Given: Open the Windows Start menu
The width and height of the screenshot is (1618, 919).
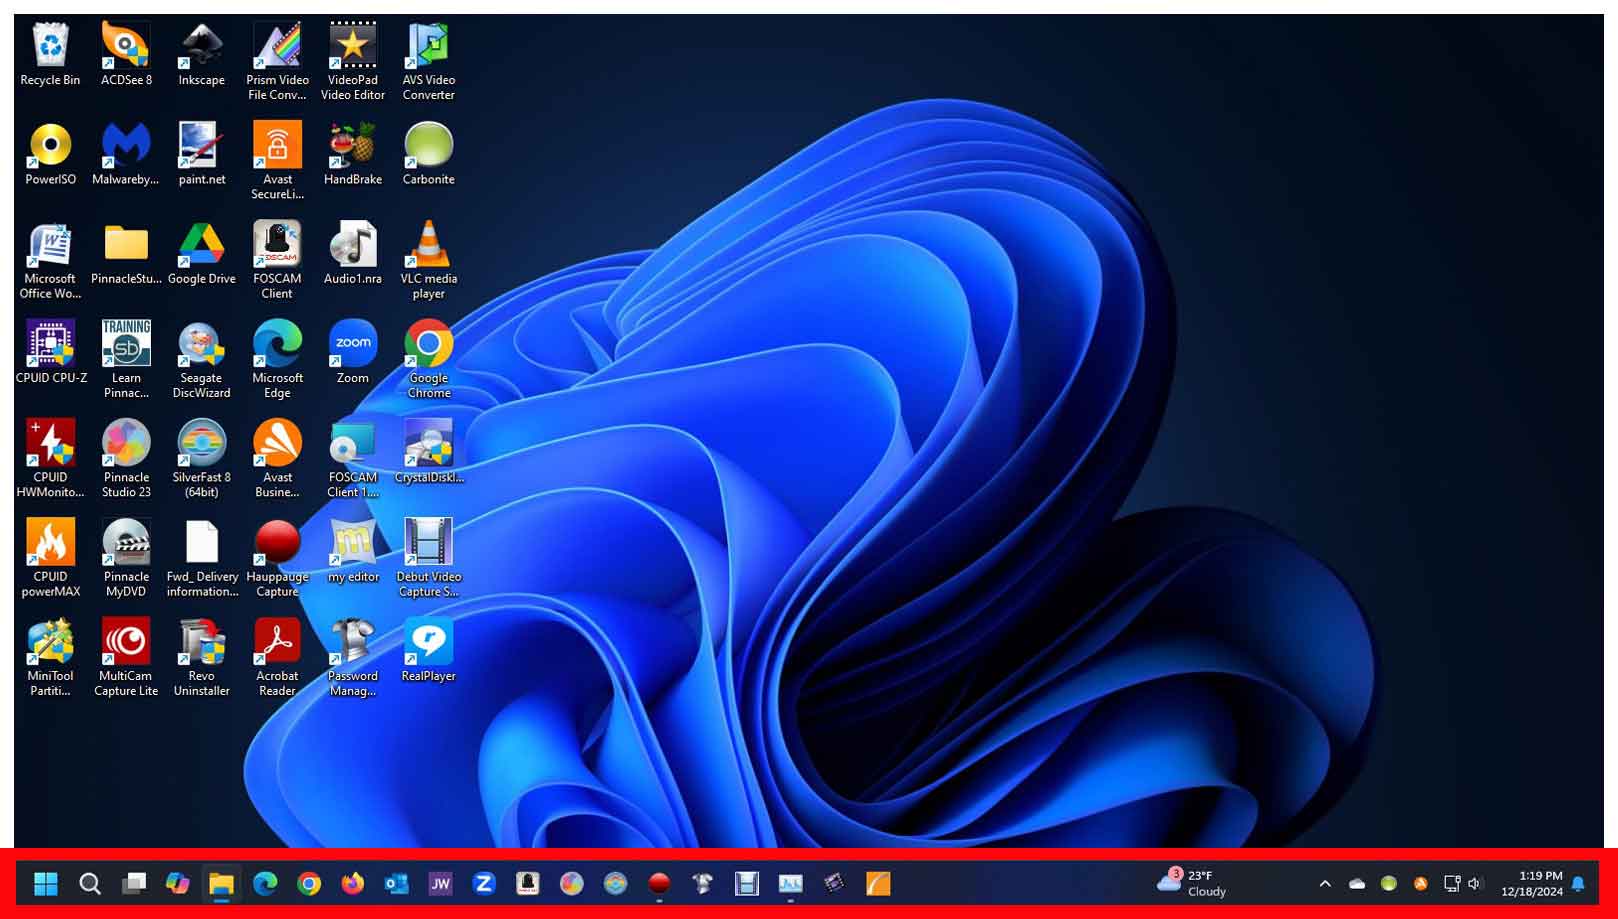Looking at the screenshot, I should (46, 883).
